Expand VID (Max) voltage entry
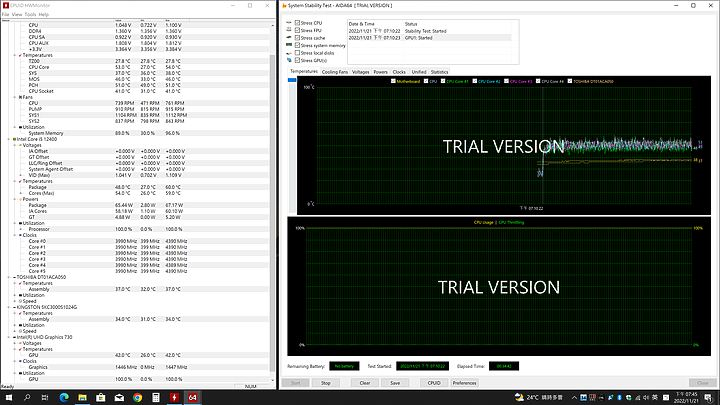 21,175
